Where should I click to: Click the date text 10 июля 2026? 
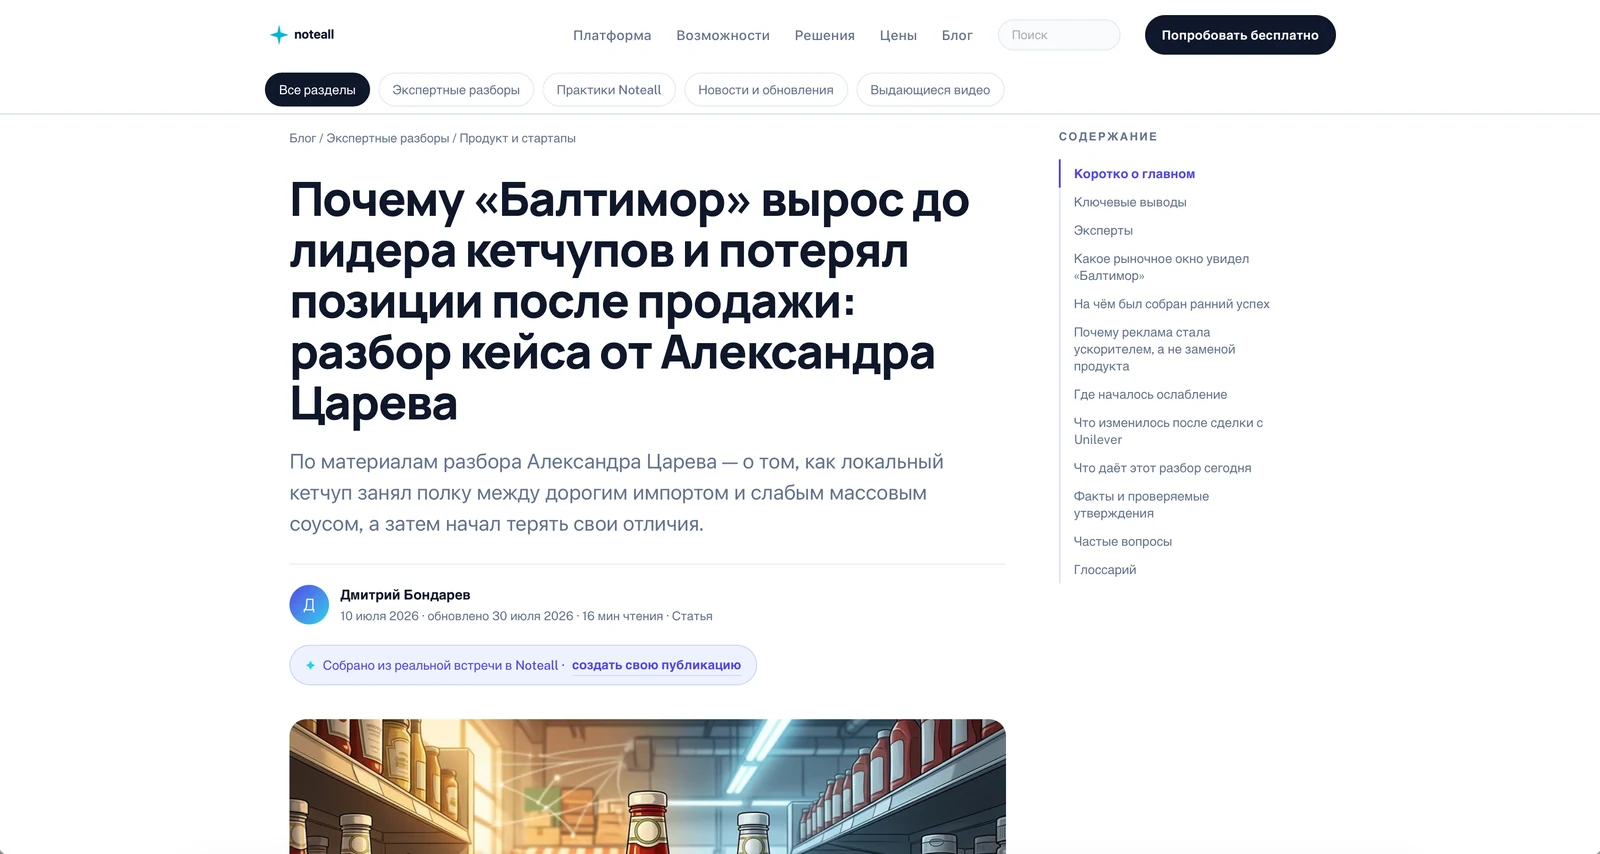tap(379, 616)
